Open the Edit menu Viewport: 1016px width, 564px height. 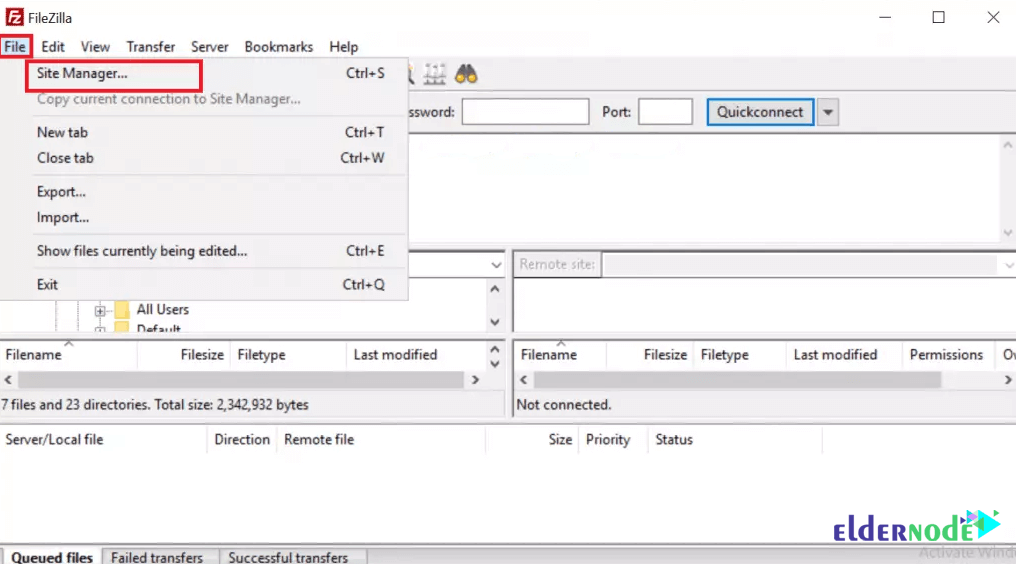[x=52, y=47]
